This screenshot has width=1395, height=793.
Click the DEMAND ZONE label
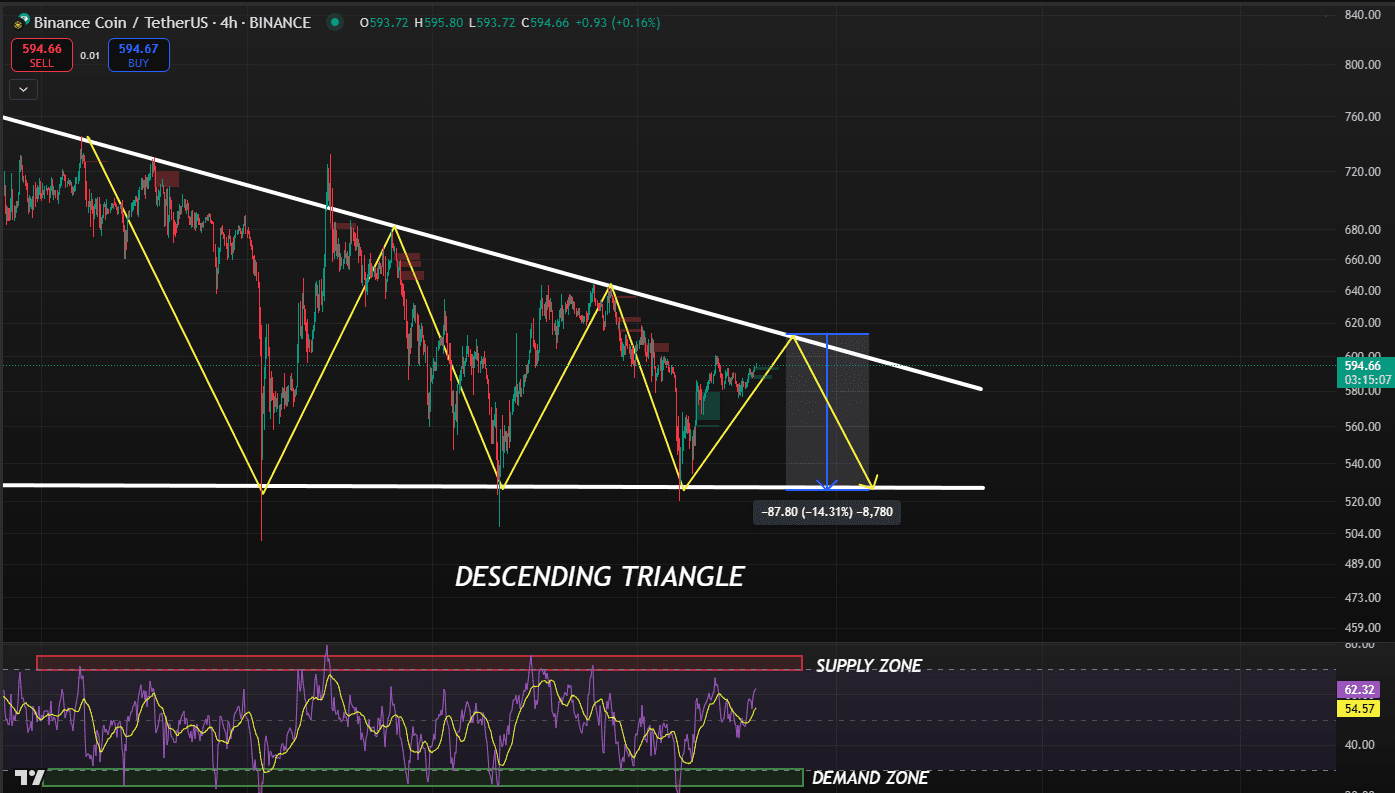[x=870, y=778]
